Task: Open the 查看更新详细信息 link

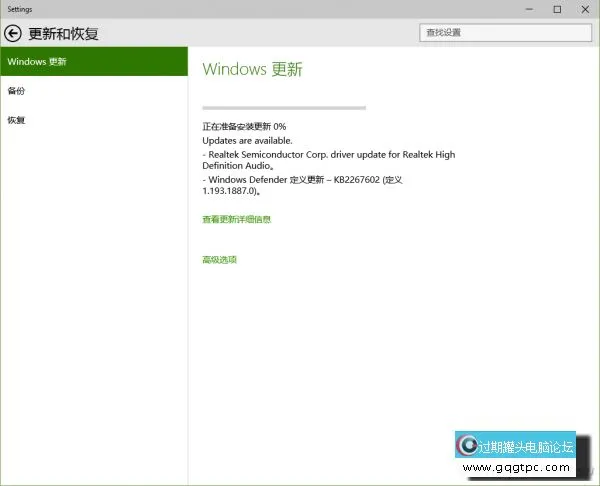Action: click(x=236, y=219)
